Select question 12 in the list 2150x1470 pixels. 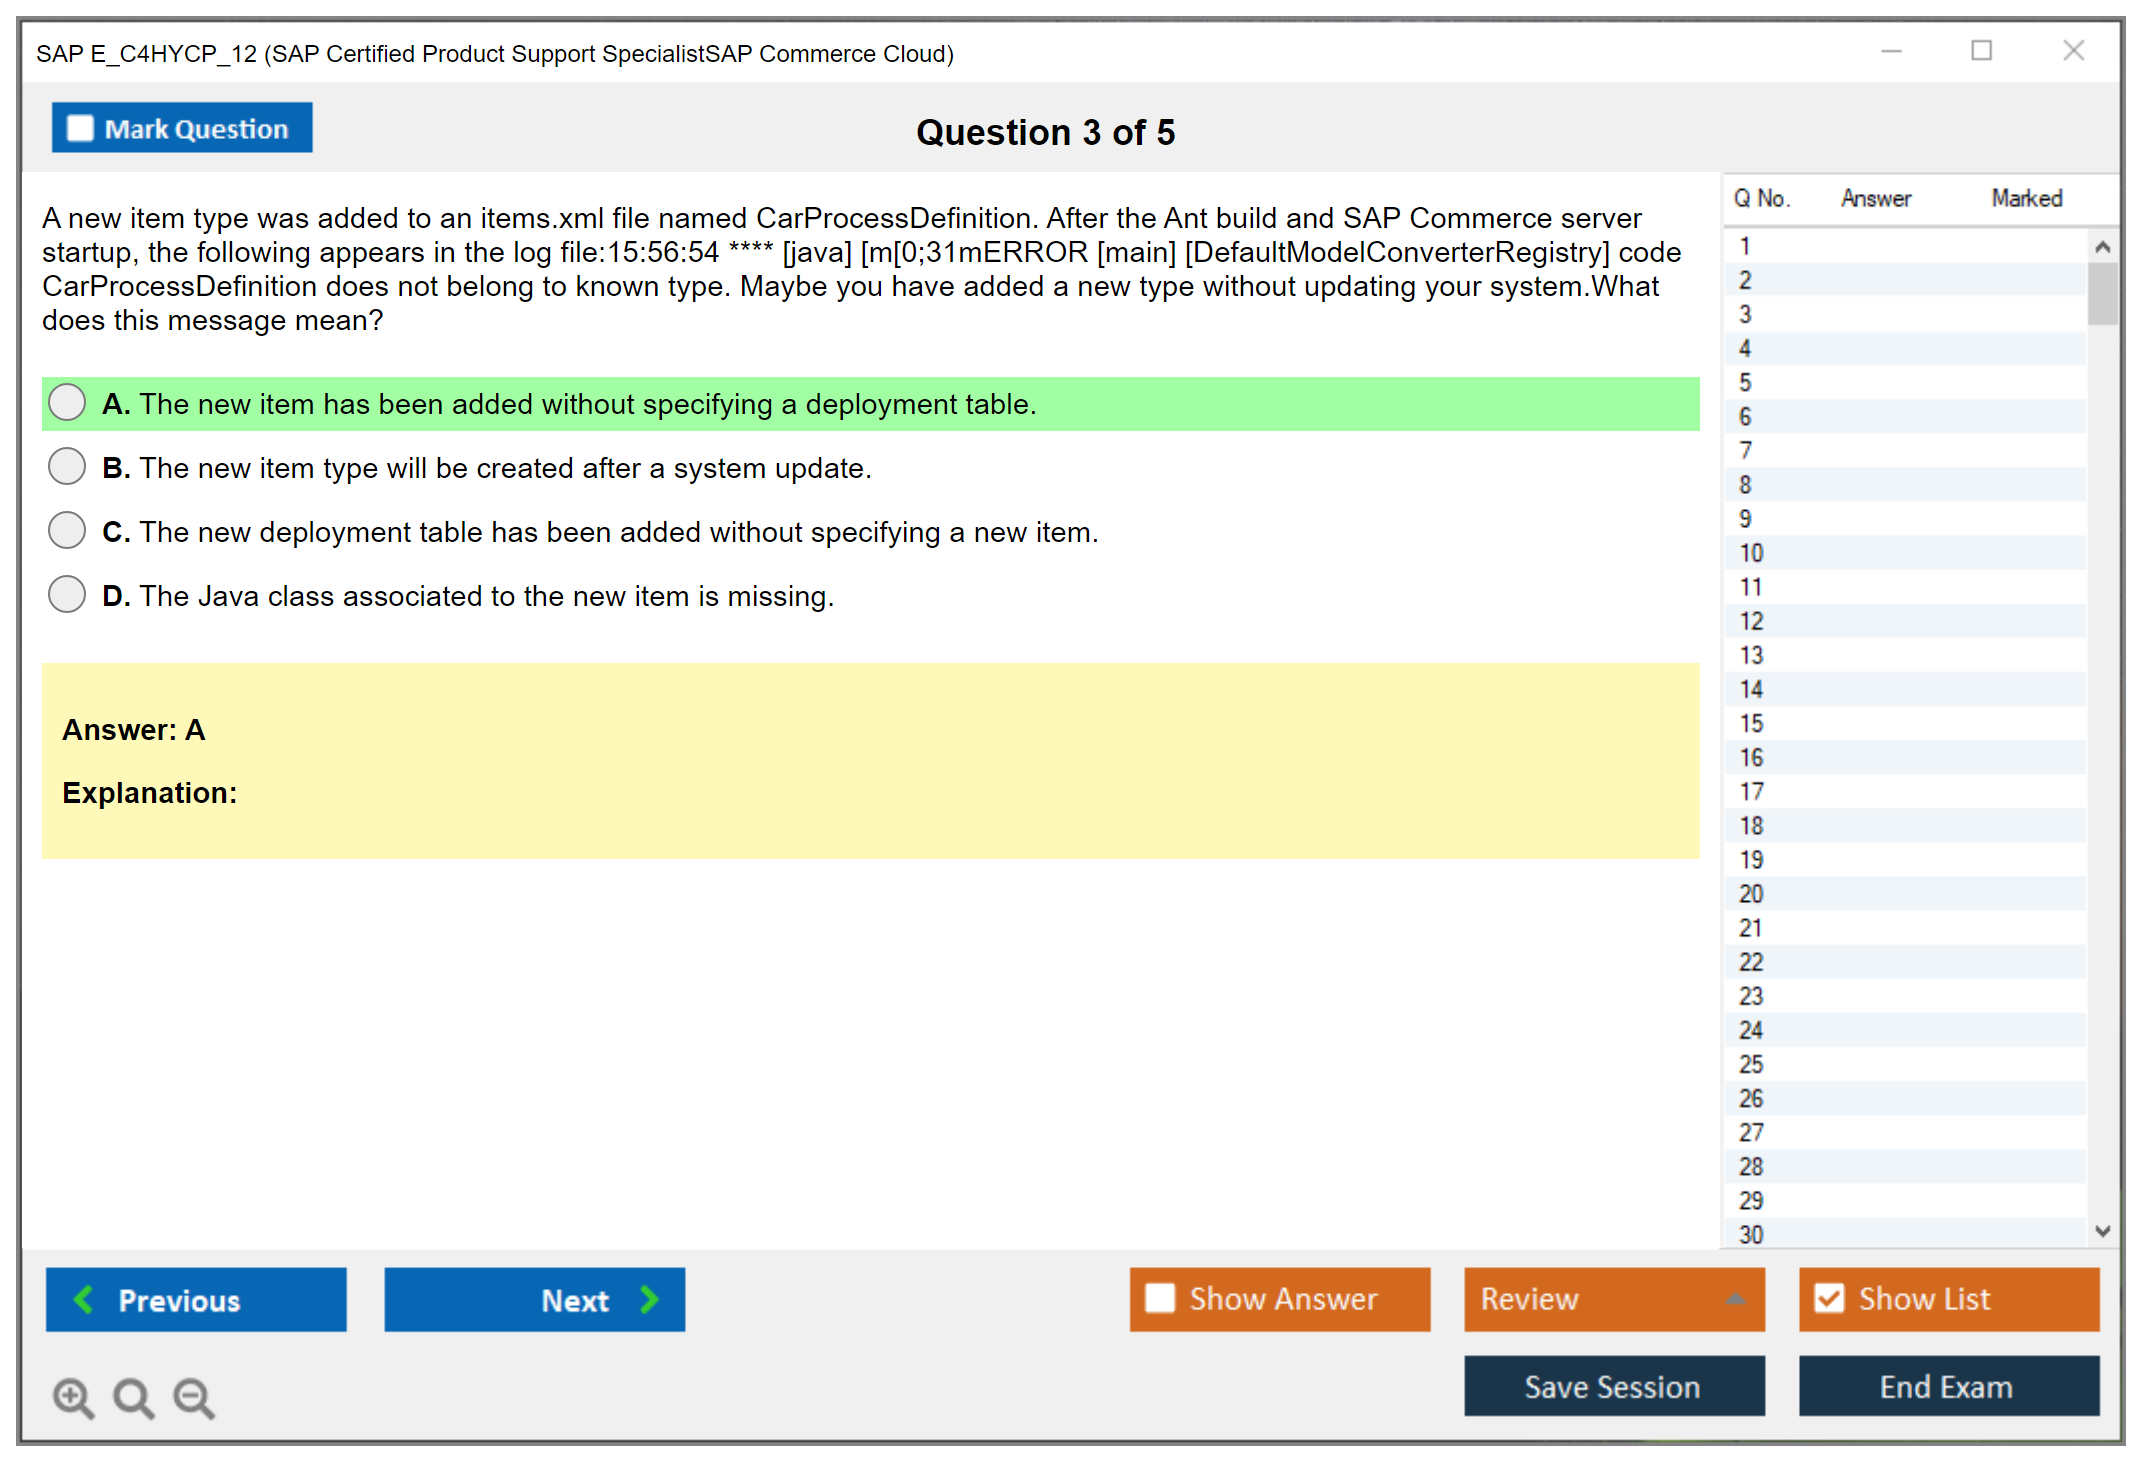(1751, 621)
